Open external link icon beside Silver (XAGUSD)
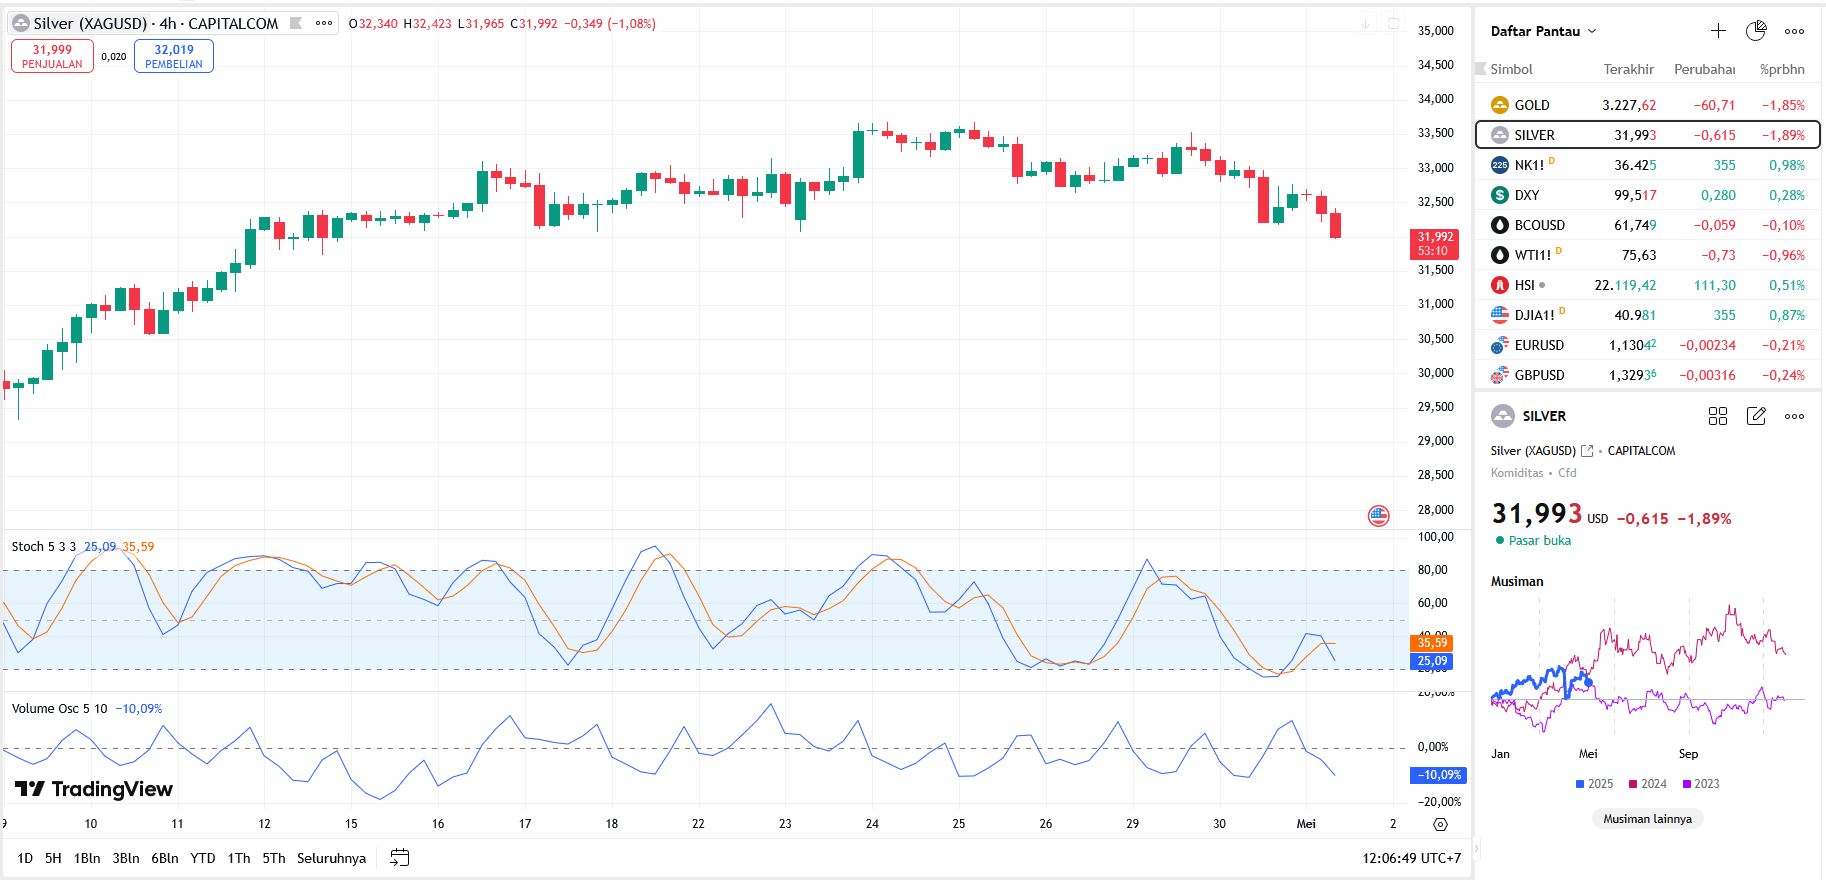Image resolution: width=1826 pixels, height=880 pixels. click(1587, 451)
